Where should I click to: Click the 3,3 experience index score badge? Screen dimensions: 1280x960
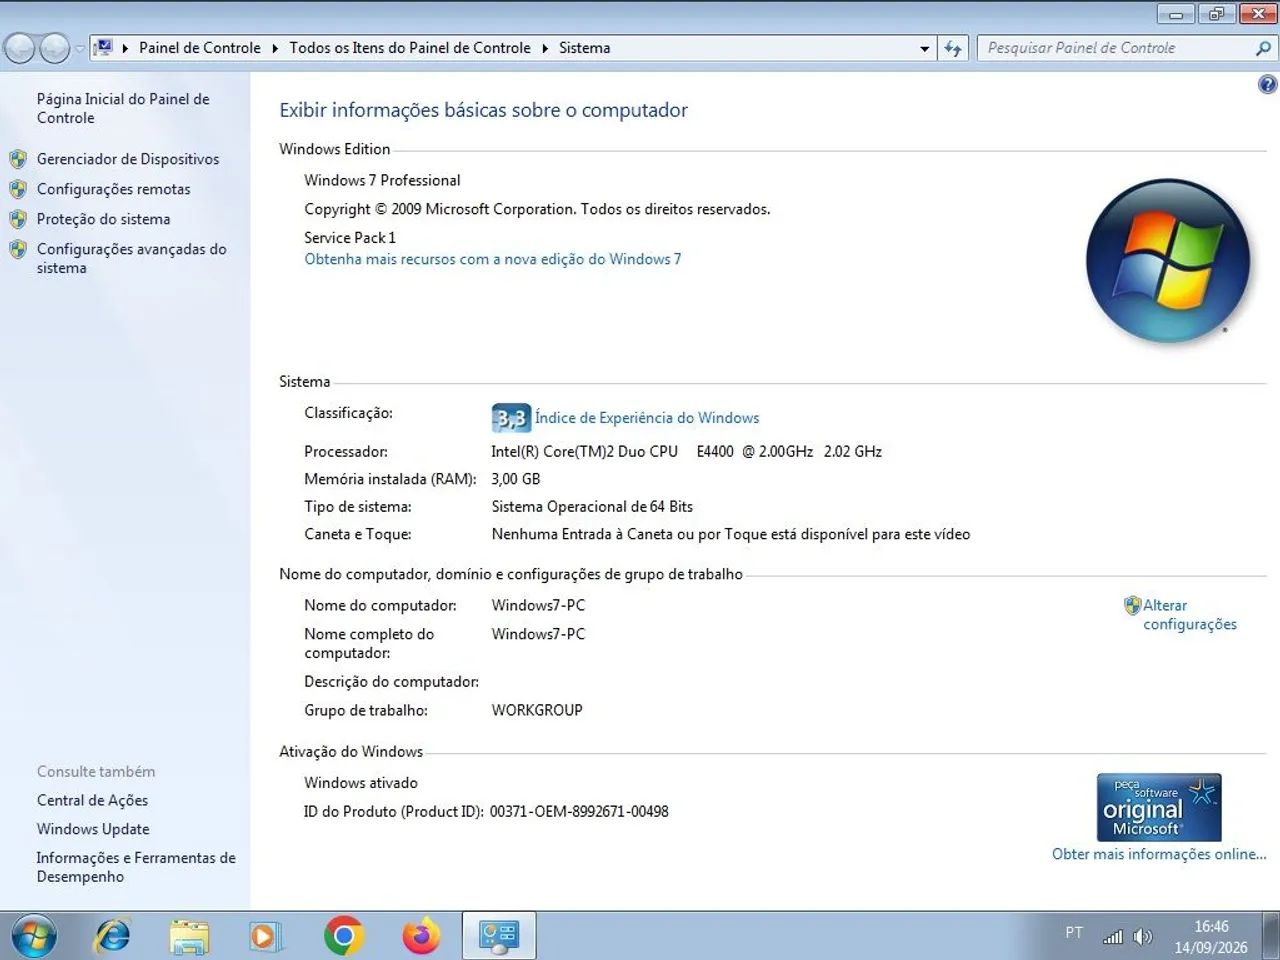click(x=511, y=418)
